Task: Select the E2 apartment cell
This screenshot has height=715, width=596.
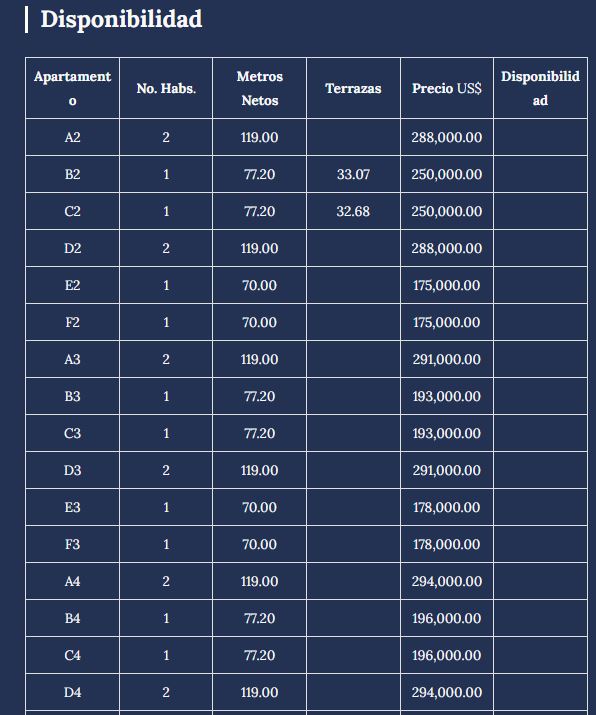Action: coord(73,285)
